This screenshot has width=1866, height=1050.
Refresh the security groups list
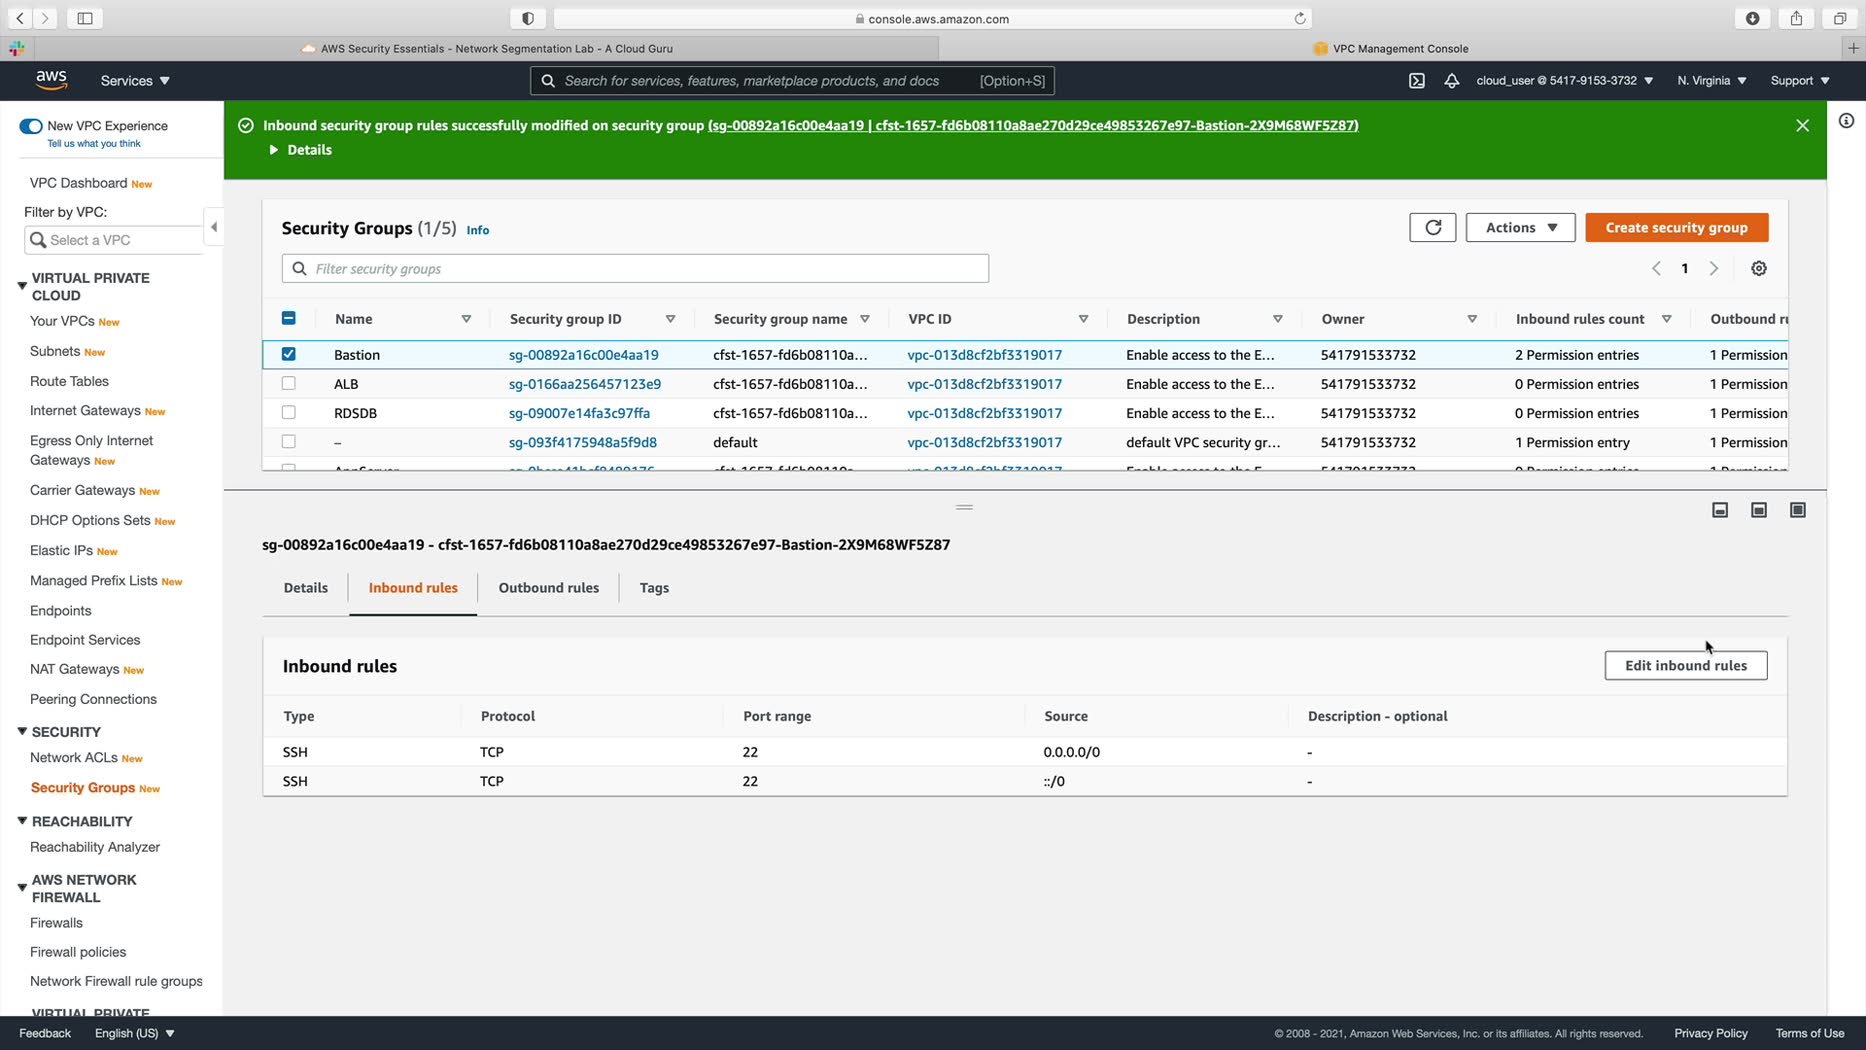click(1433, 228)
